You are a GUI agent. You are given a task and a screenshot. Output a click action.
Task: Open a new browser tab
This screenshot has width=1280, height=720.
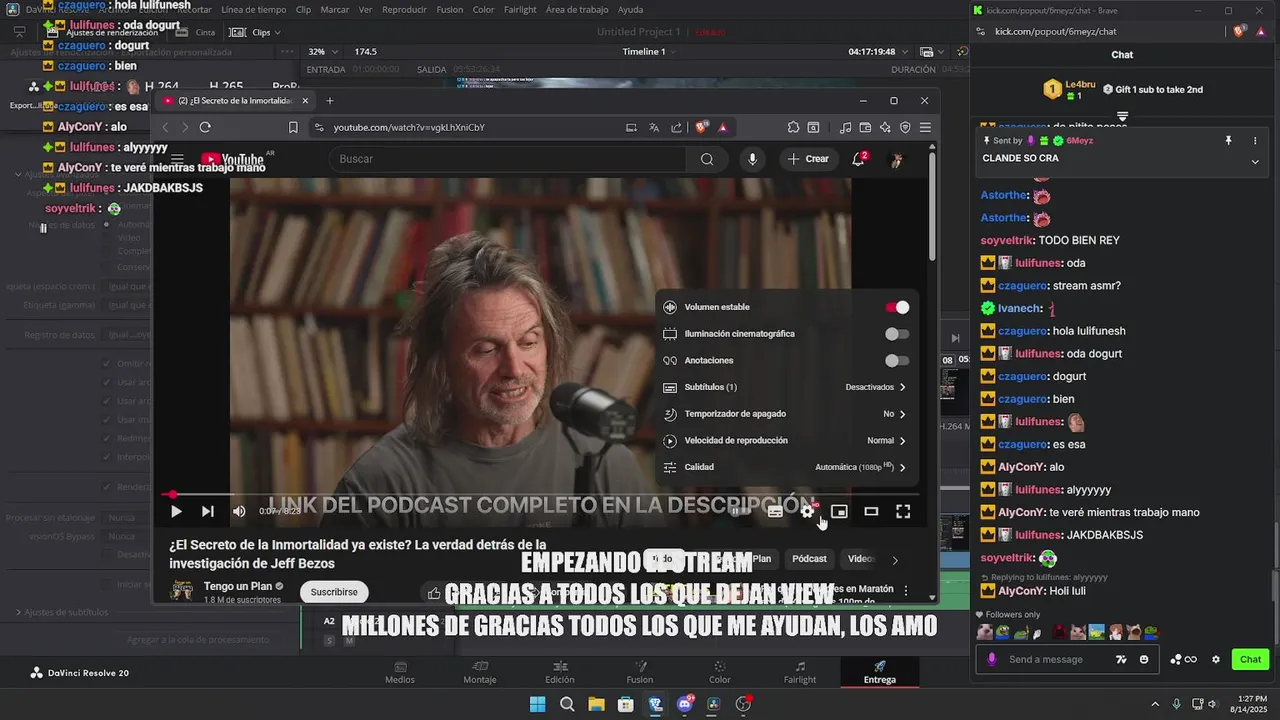pos(329,100)
